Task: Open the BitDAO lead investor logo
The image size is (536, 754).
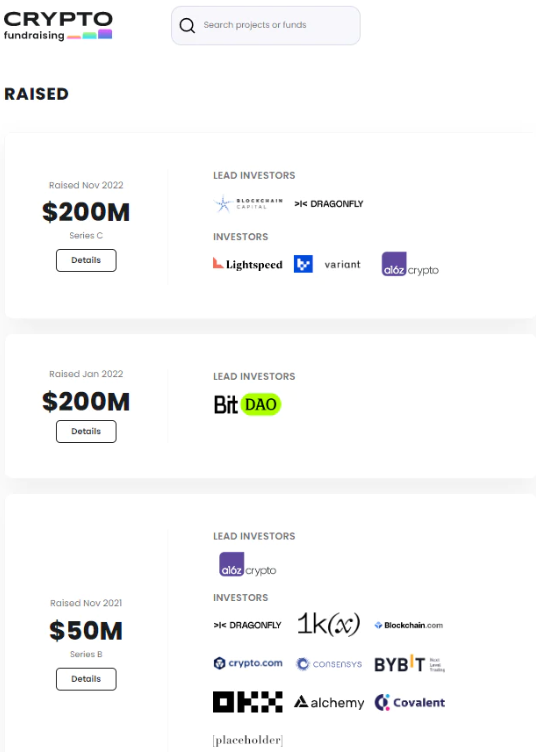Action: pyautogui.click(x=248, y=404)
